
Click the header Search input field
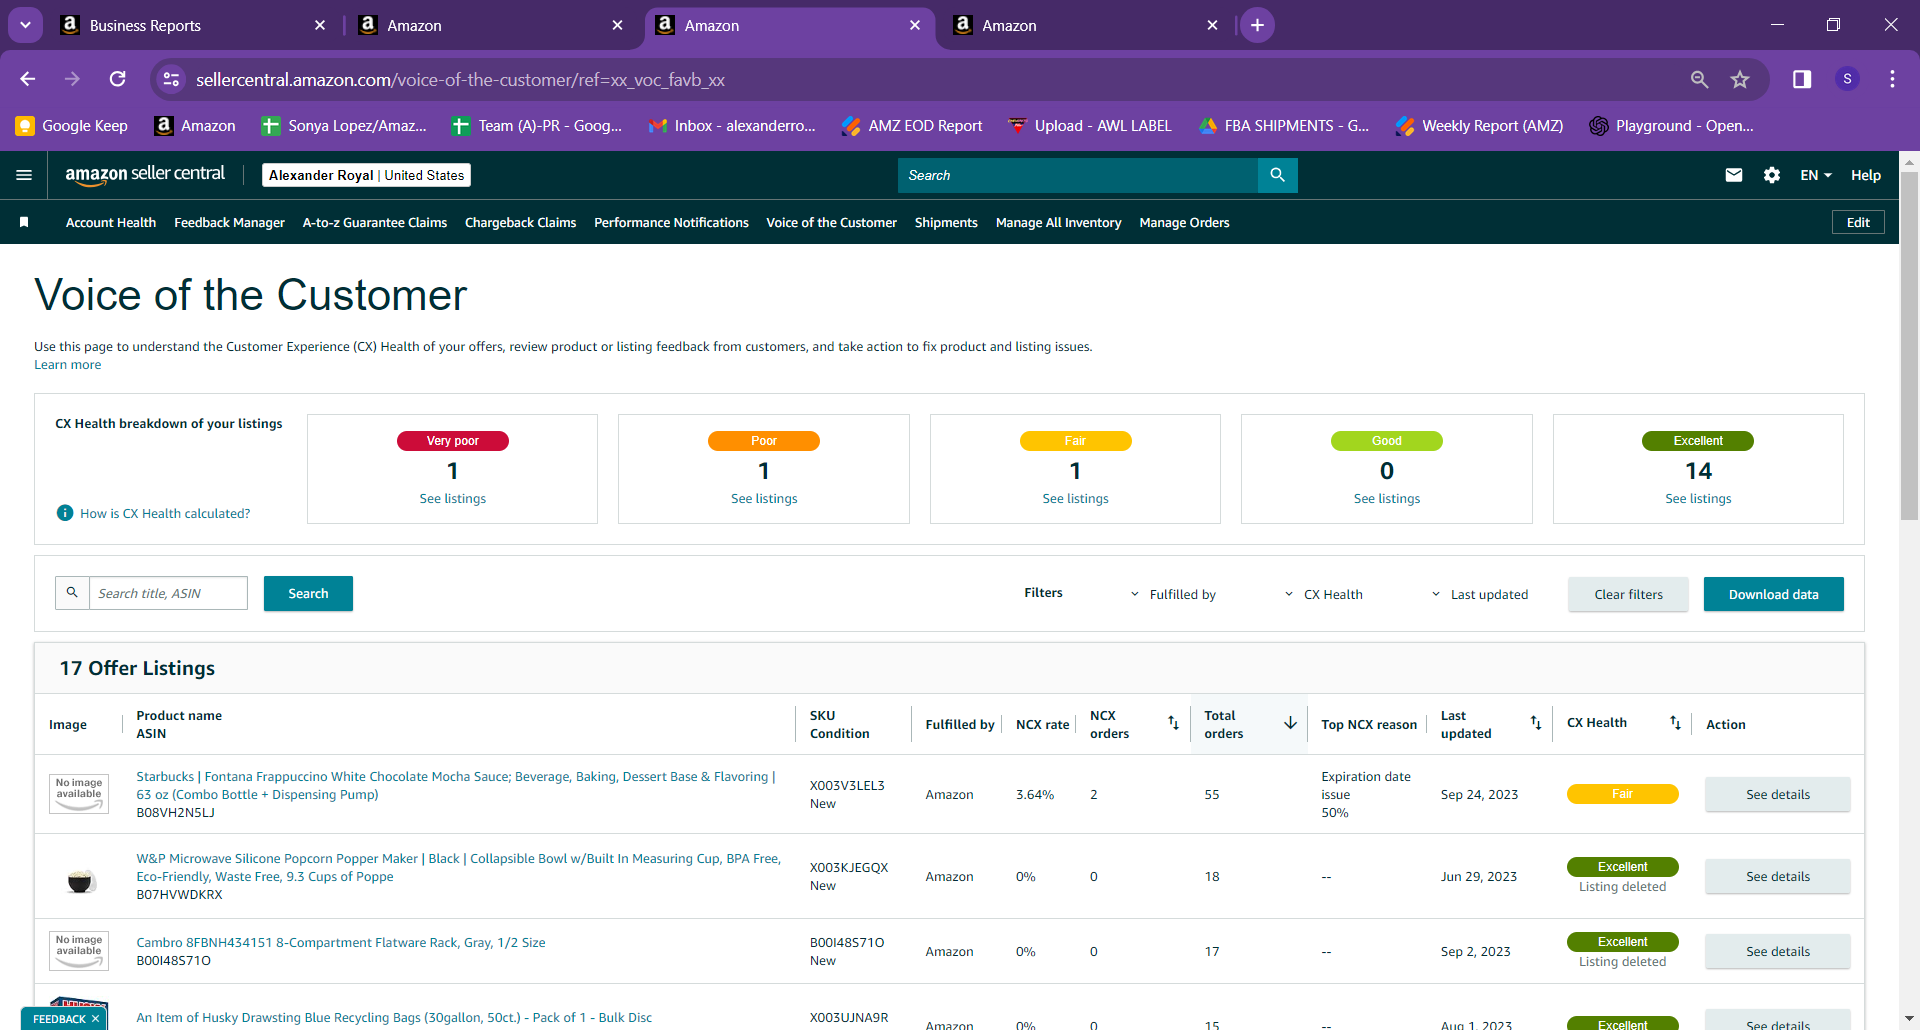click(1078, 175)
